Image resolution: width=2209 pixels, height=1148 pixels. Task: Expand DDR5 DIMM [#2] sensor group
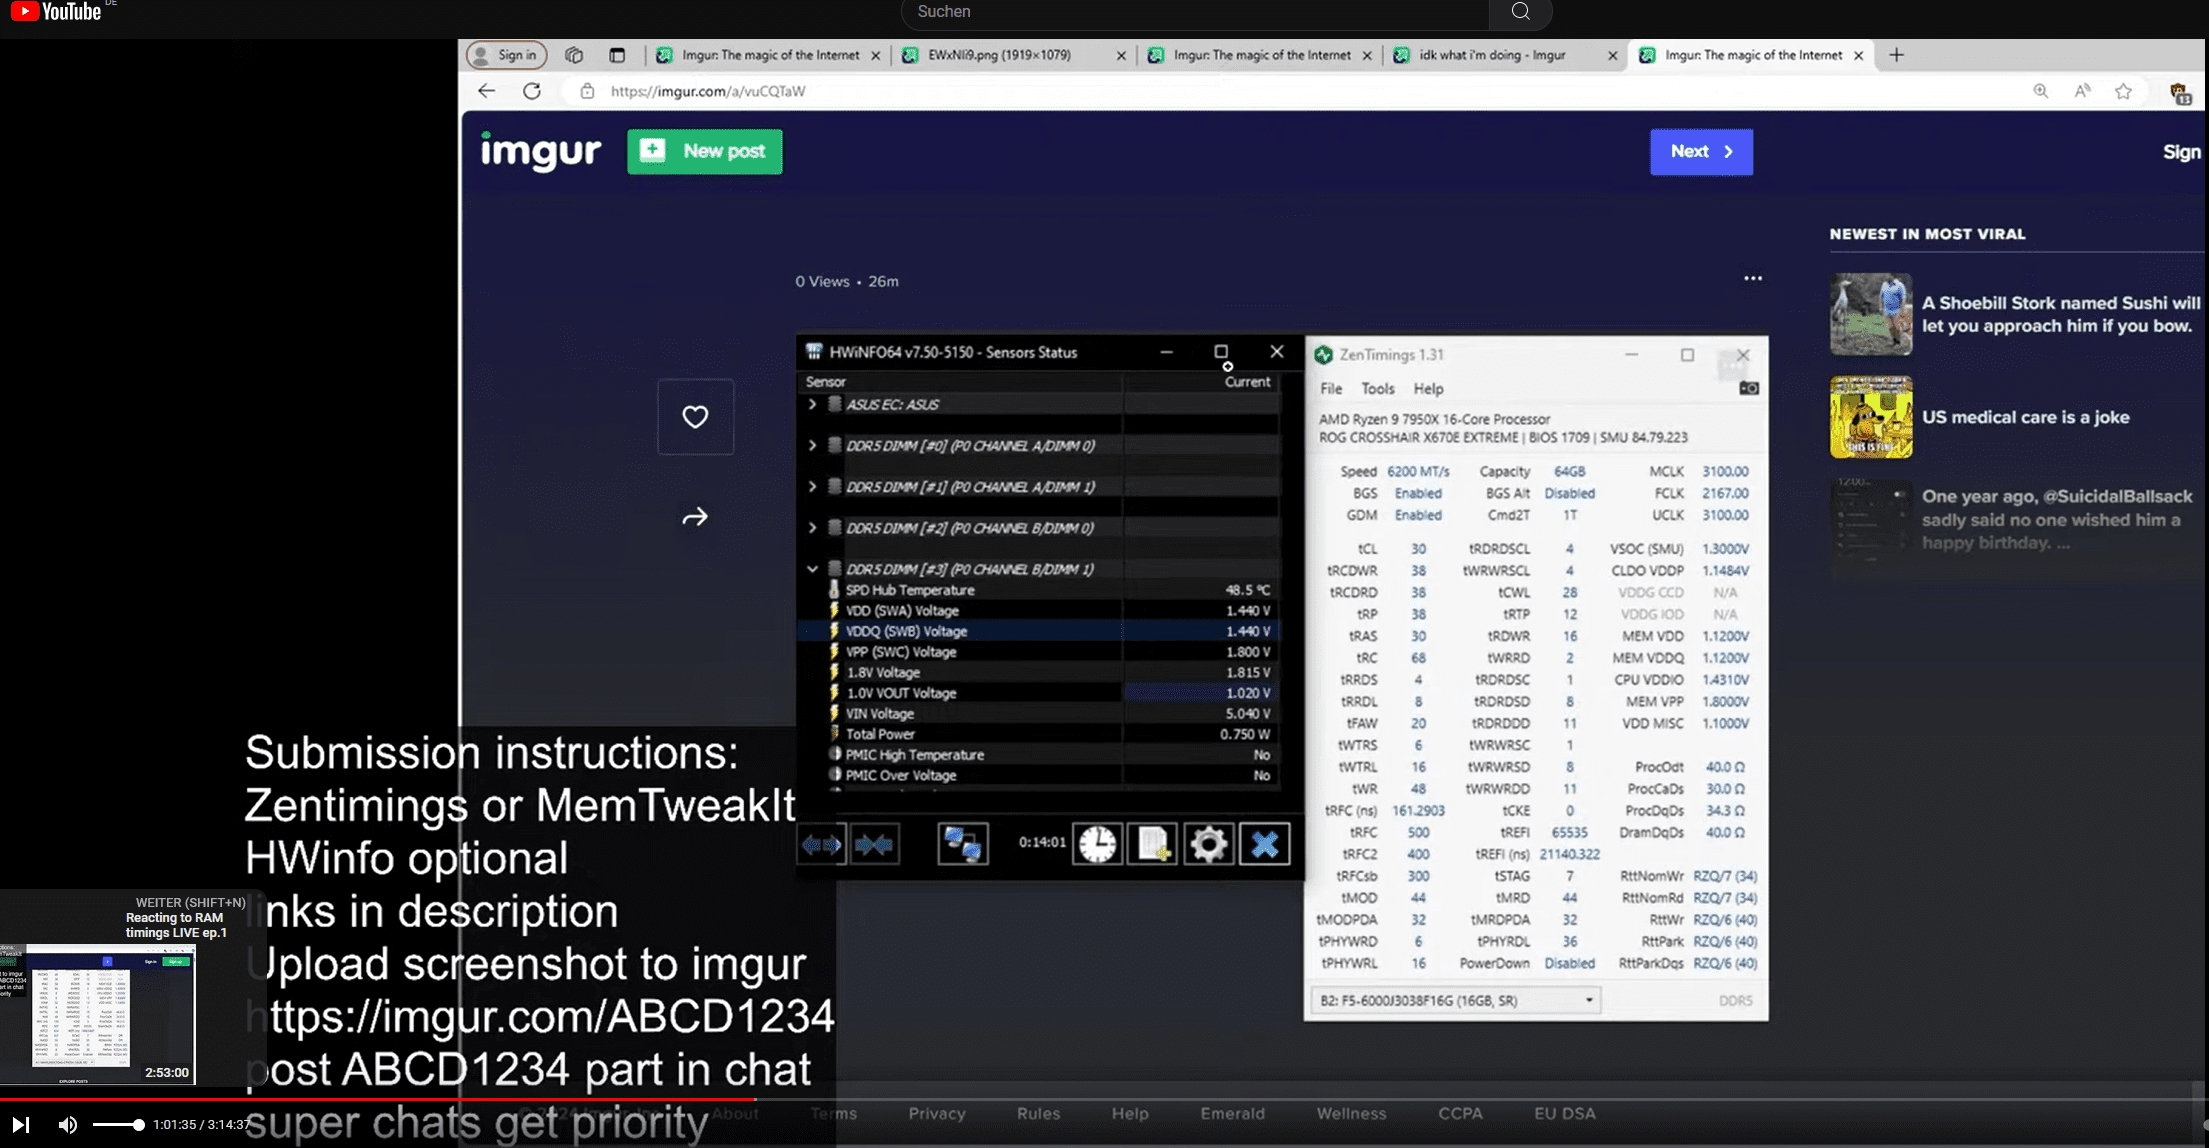point(812,527)
